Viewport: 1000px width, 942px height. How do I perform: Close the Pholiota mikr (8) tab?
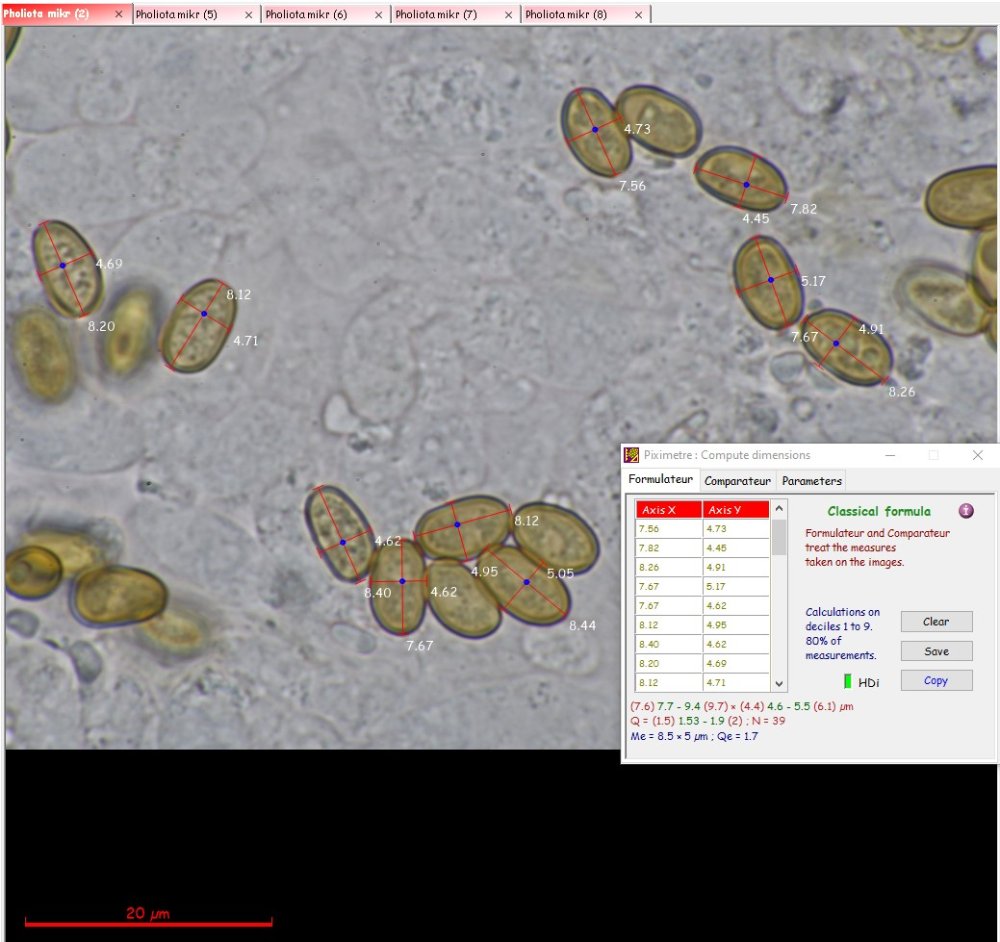pos(637,15)
